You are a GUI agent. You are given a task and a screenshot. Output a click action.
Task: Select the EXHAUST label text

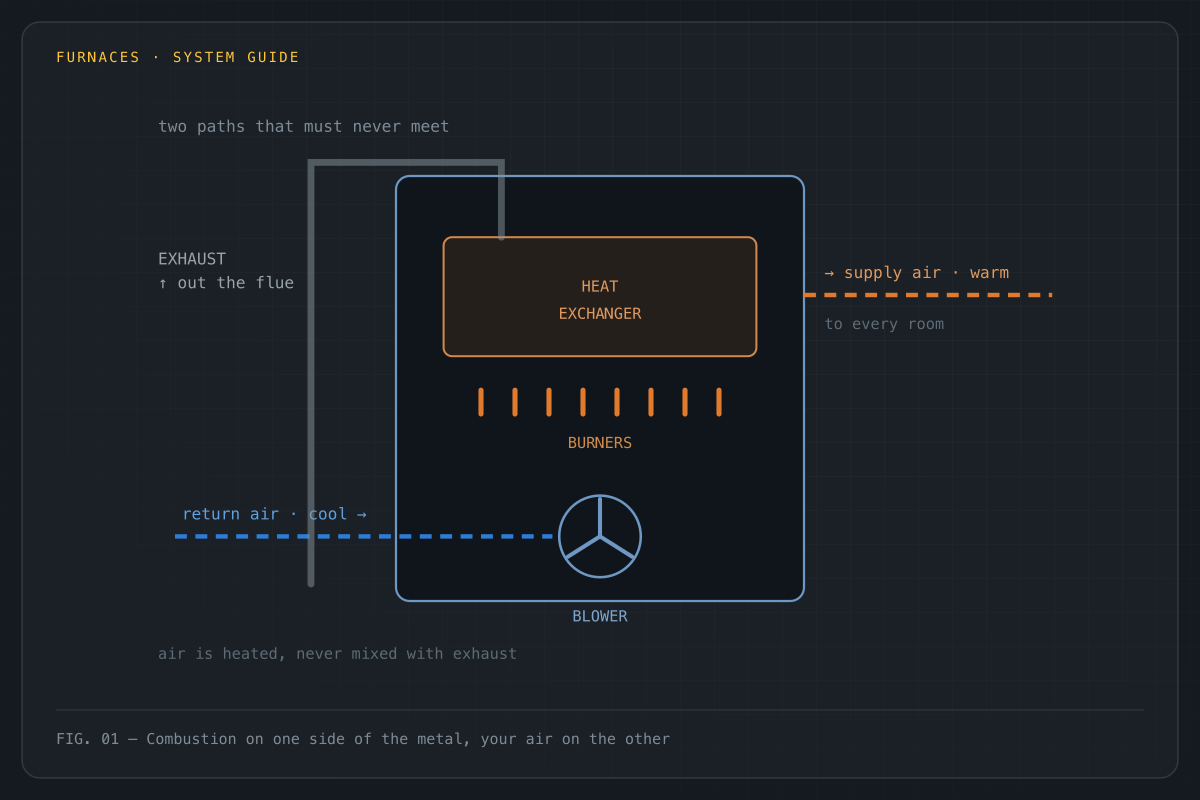tap(192, 259)
